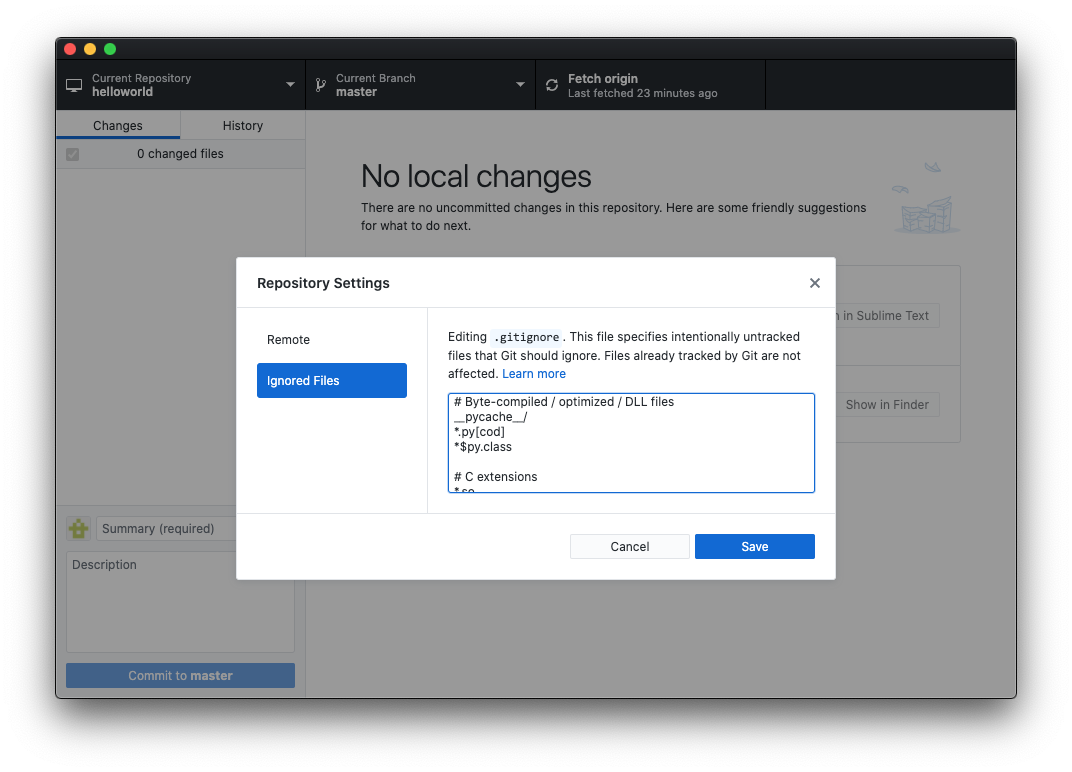Switch to the Changes tab
1072x772 pixels.
click(118, 126)
